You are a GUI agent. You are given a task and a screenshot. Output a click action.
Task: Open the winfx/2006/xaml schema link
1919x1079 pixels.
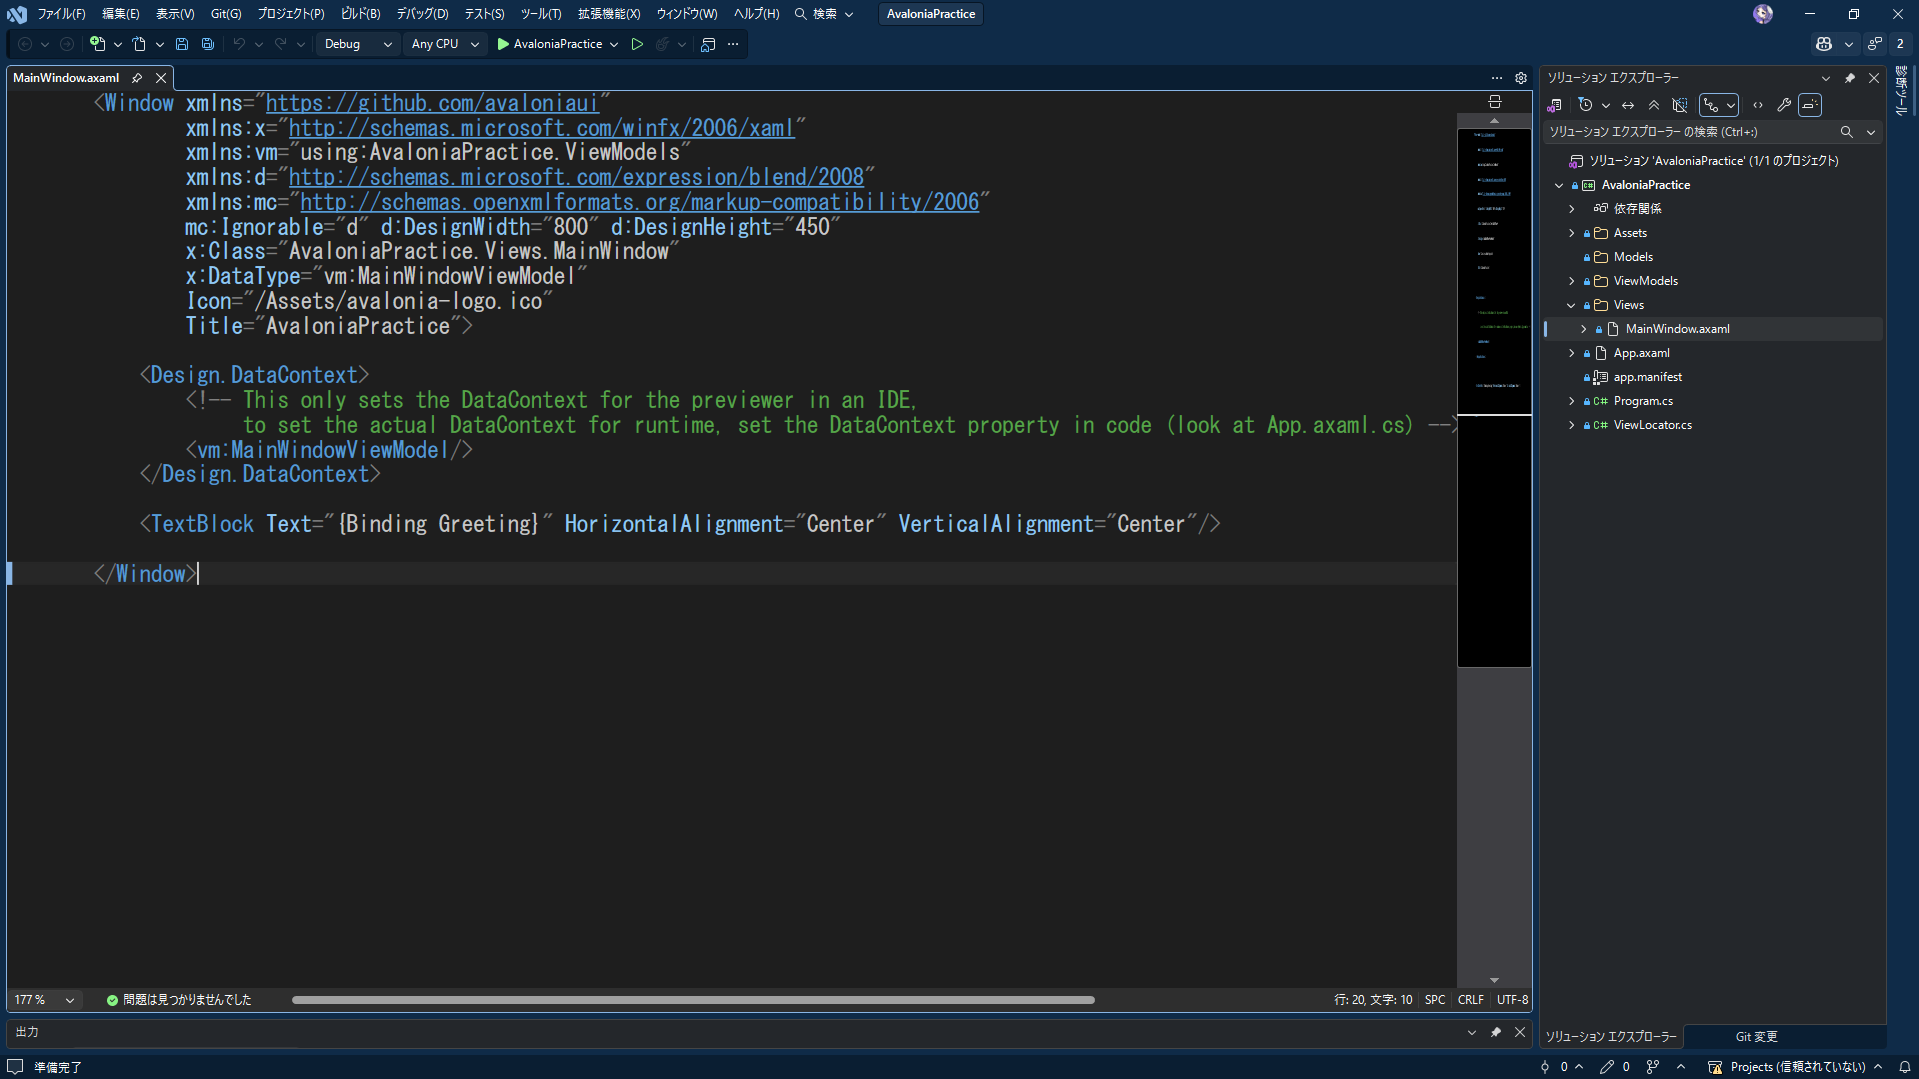541,128
